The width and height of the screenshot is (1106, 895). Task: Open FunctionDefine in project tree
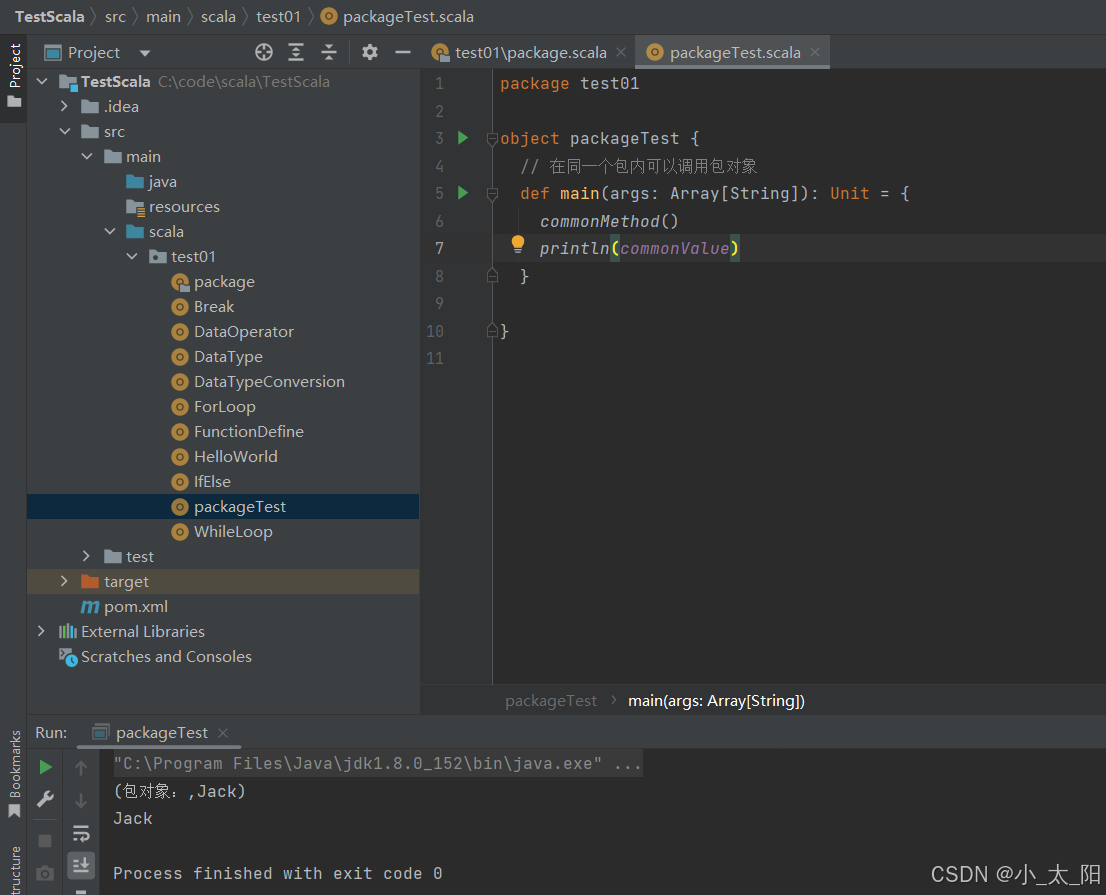(x=238, y=432)
